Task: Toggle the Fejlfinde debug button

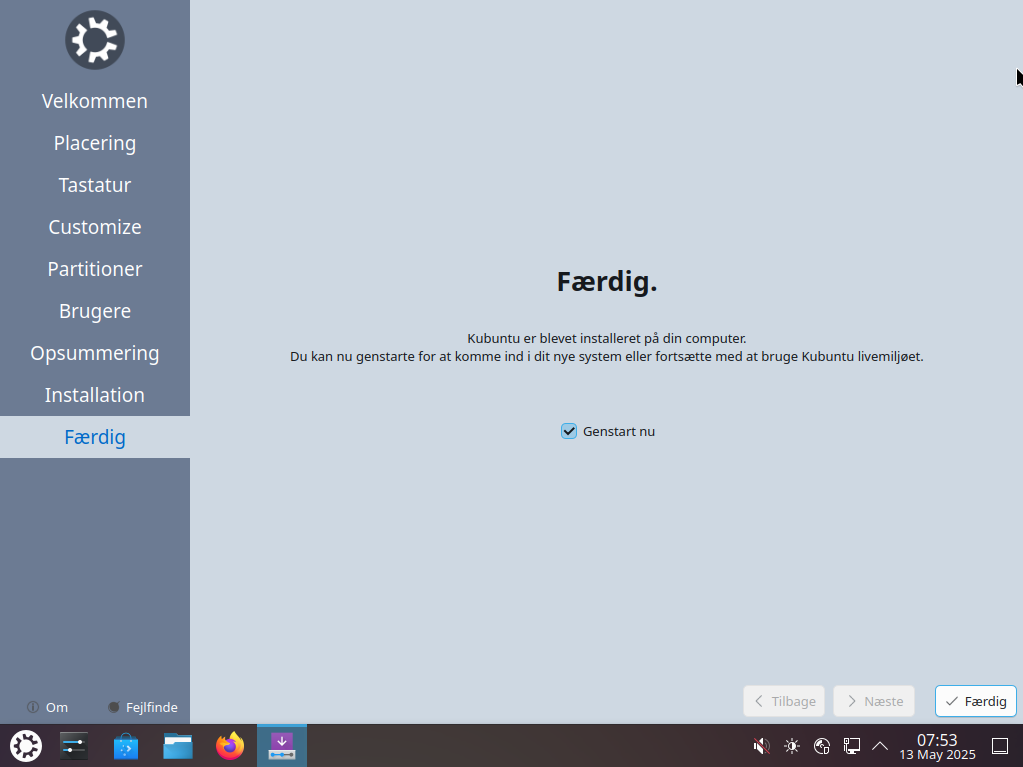Action: (142, 707)
